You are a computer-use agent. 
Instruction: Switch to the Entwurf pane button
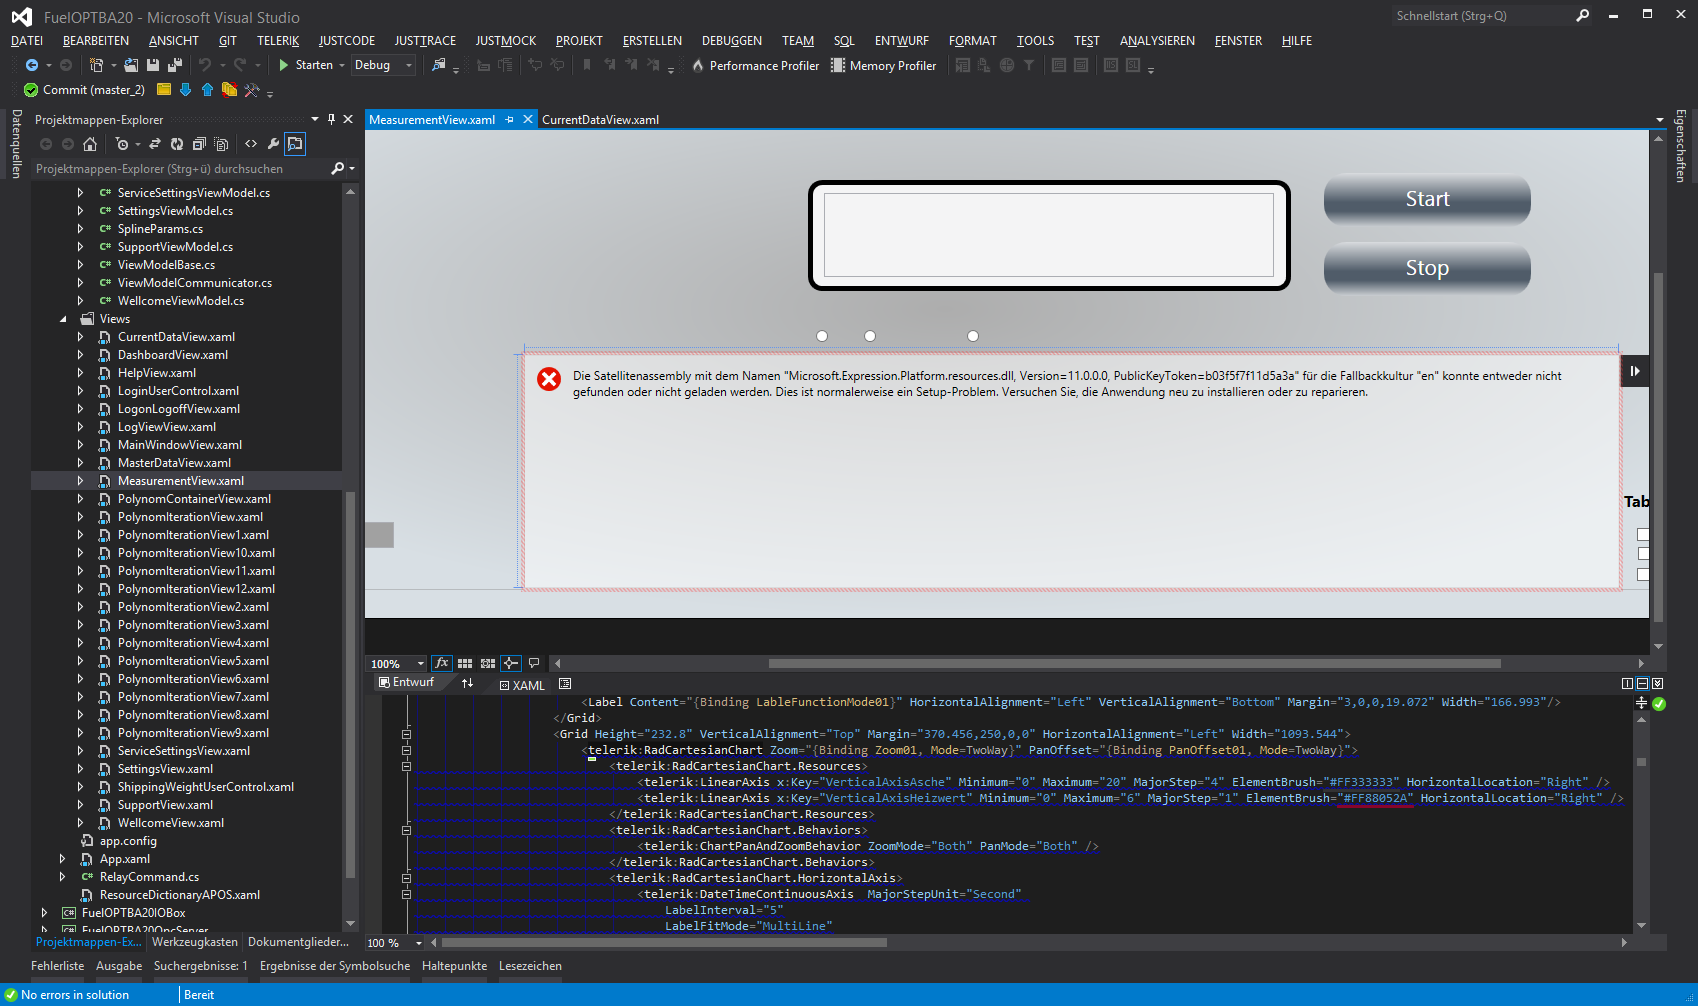pyautogui.click(x=406, y=682)
